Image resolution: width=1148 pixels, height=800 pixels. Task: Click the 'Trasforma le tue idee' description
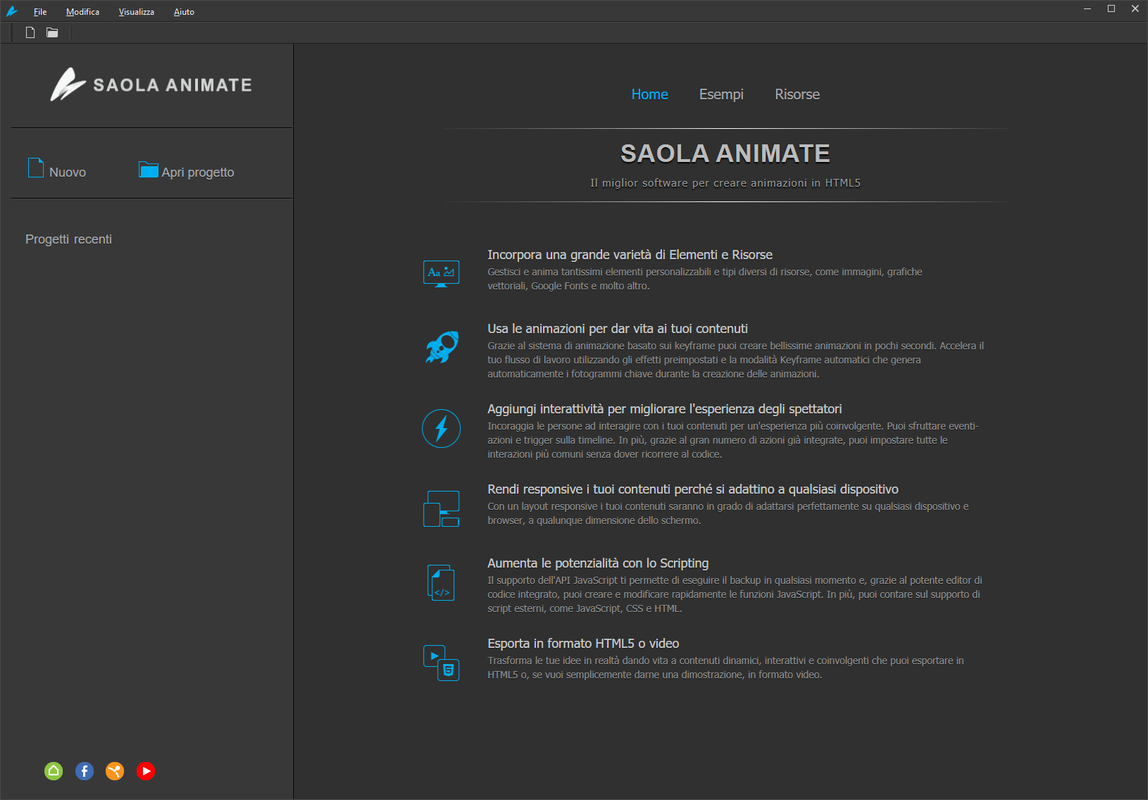[725, 668]
